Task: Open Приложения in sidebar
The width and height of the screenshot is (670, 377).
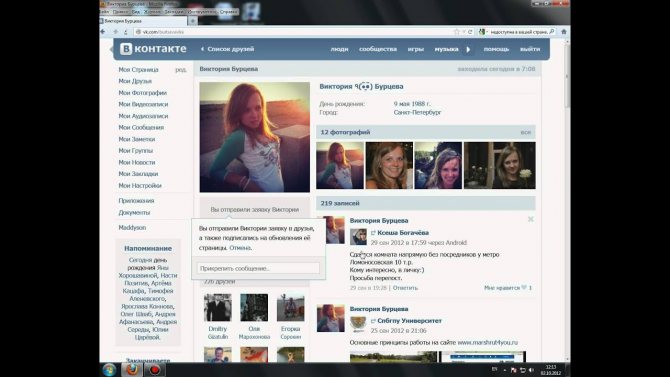Action: coord(136,201)
